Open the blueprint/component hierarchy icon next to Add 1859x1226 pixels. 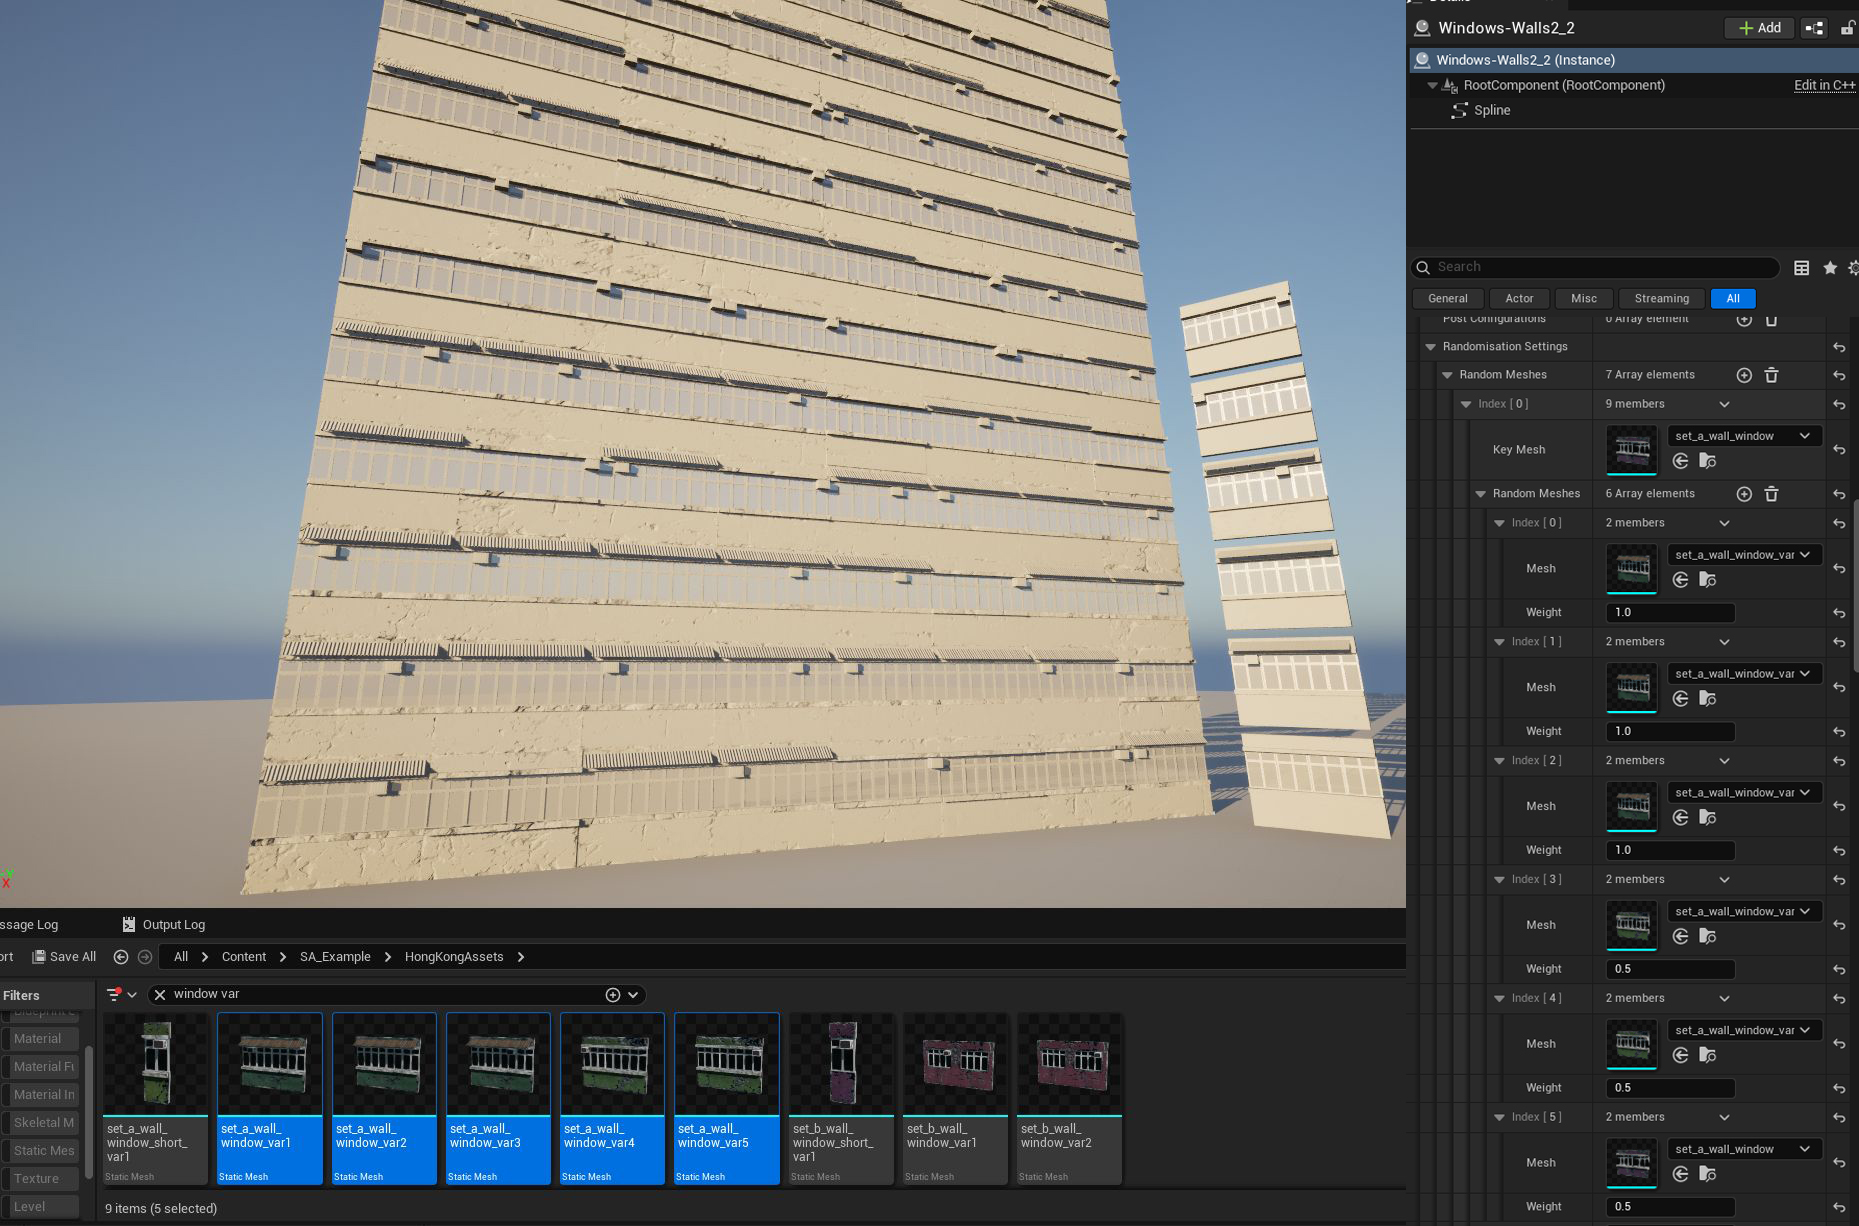coord(1814,28)
